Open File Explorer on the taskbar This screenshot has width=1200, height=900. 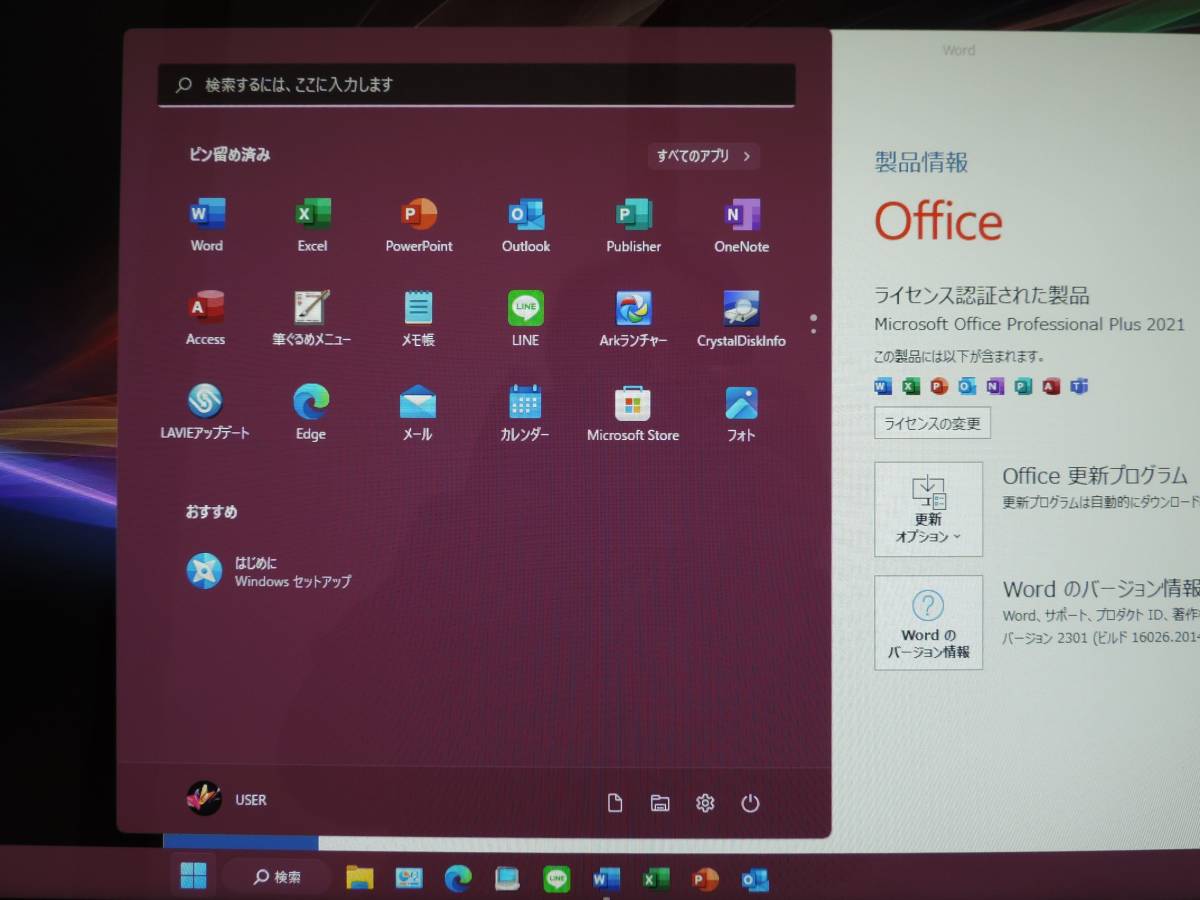pos(360,878)
